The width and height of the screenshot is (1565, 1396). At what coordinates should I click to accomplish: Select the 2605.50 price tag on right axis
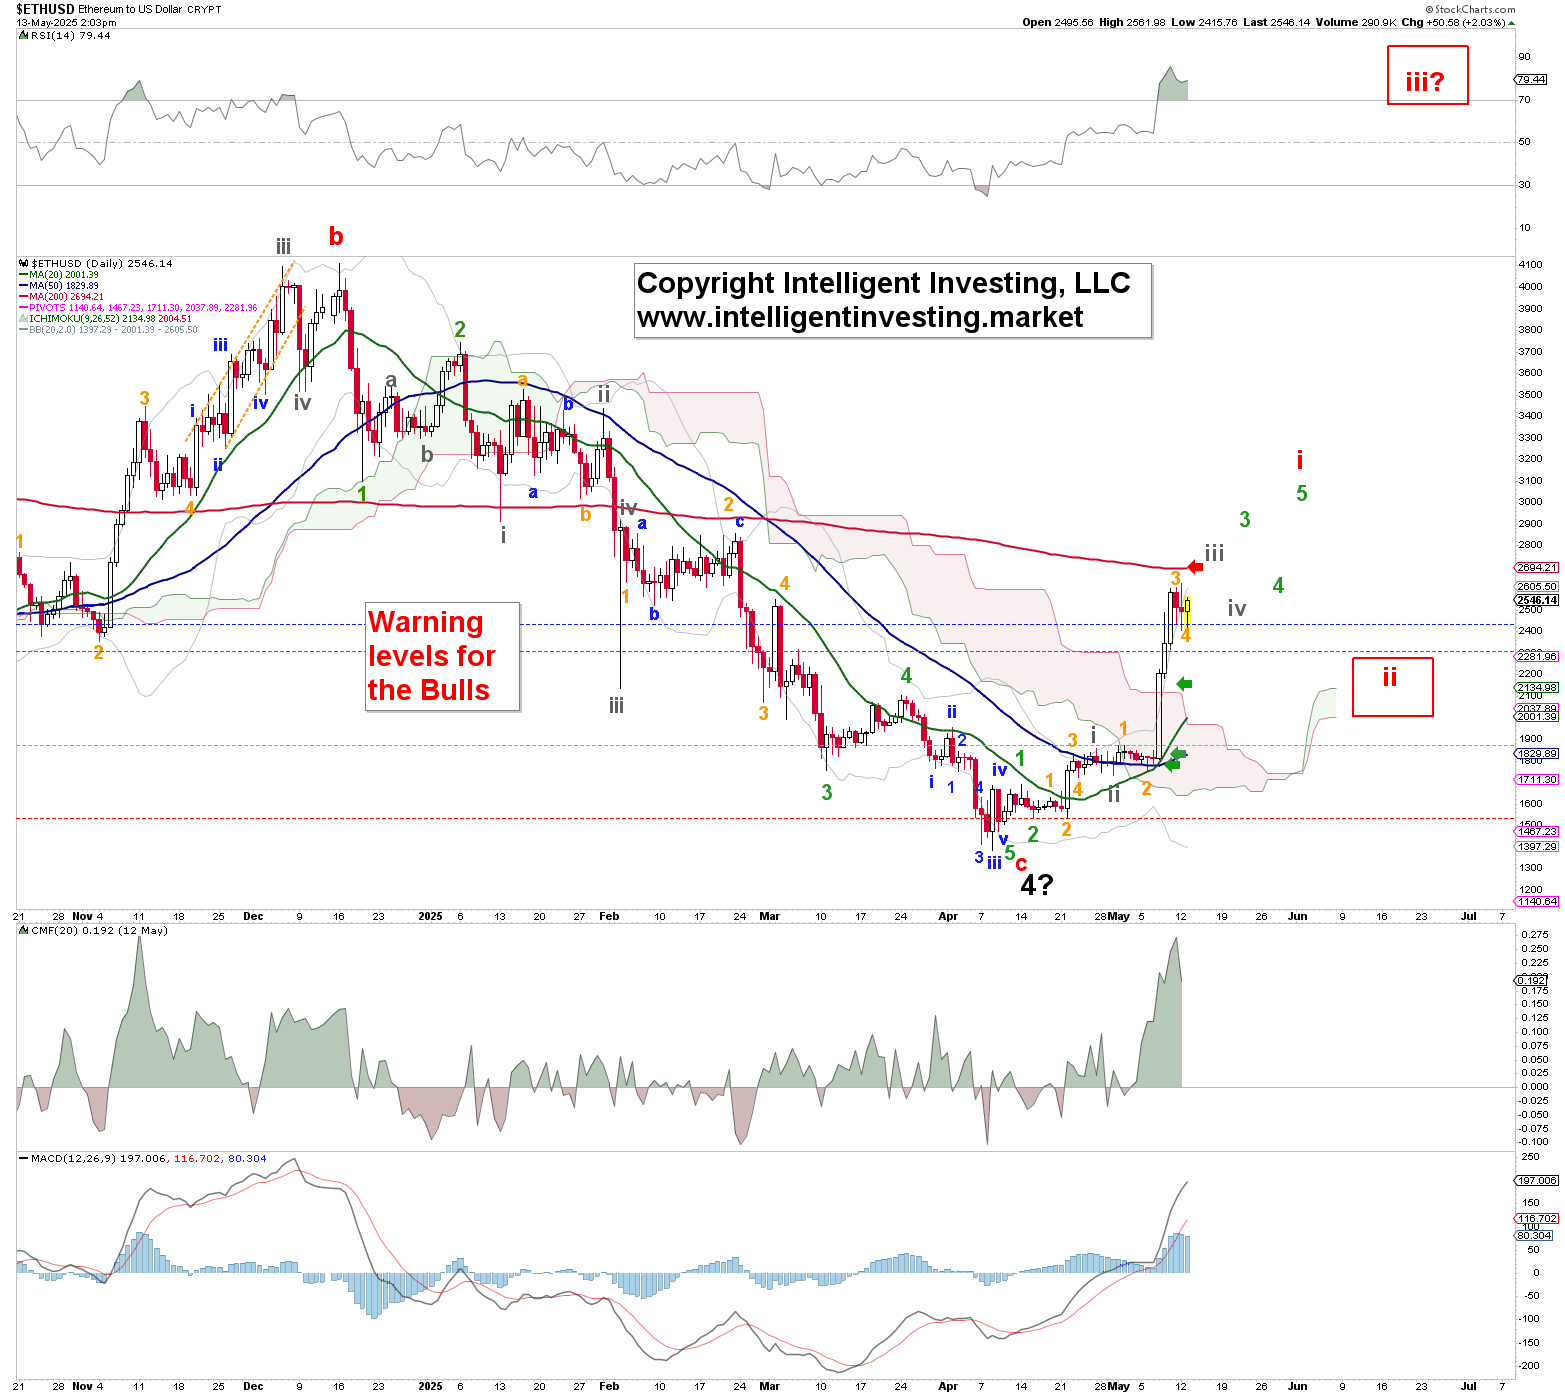(1537, 587)
